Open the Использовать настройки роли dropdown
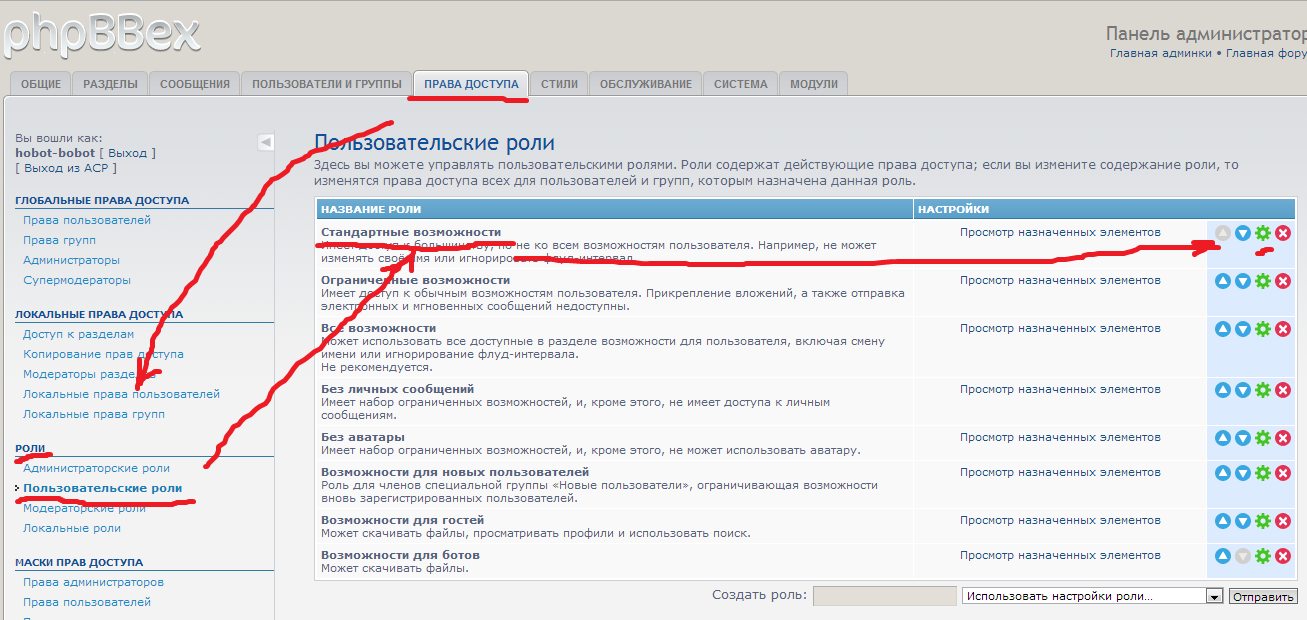The height and width of the screenshot is (620, 1307). tap(1214, 596)
